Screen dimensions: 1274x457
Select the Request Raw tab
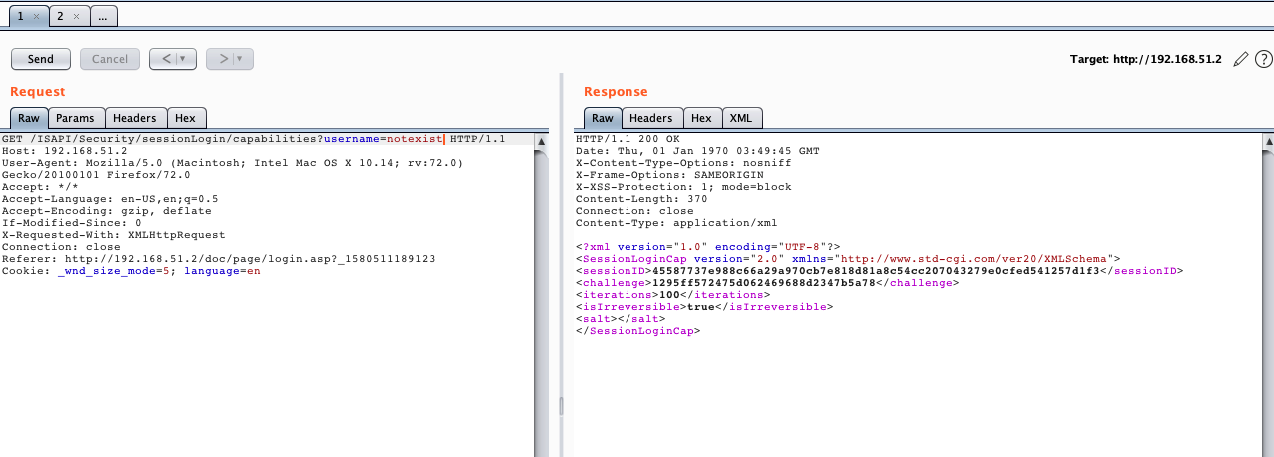(29, 118)
